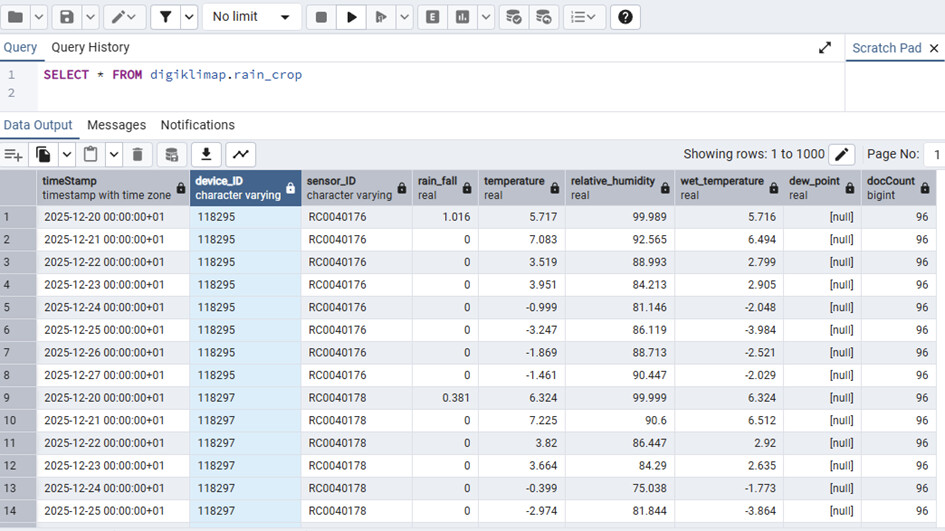Click the Page No input field
The width and height of the screenshot is (945, 531).
[935, 154]
